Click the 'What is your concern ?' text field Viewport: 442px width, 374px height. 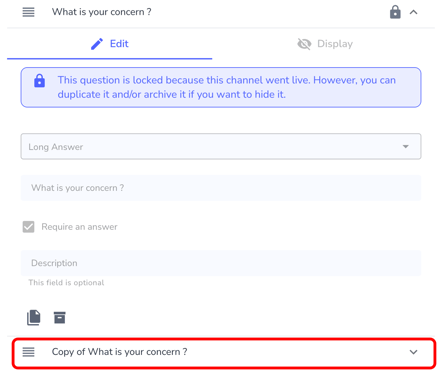point(221,188)
